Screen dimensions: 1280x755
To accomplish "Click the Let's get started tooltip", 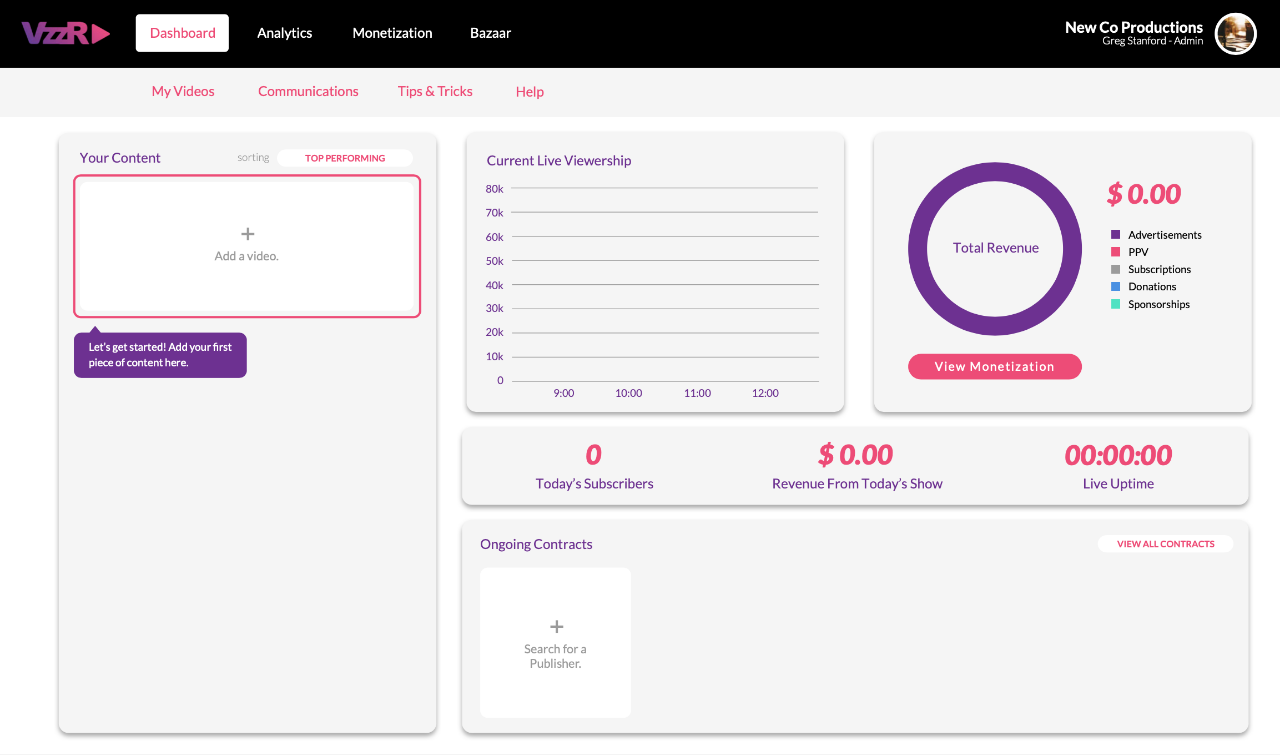I will tap(160, 354).
